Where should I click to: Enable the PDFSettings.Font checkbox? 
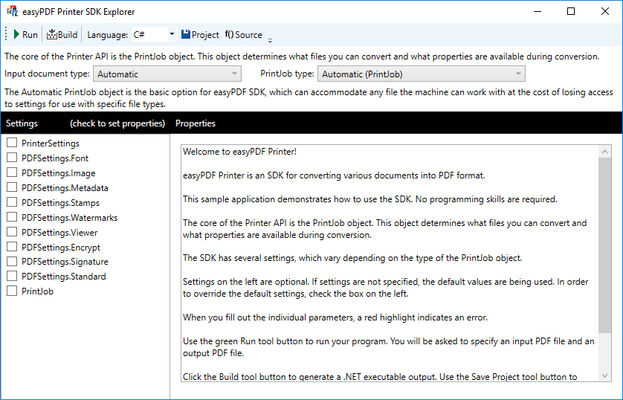pos(12,157)
